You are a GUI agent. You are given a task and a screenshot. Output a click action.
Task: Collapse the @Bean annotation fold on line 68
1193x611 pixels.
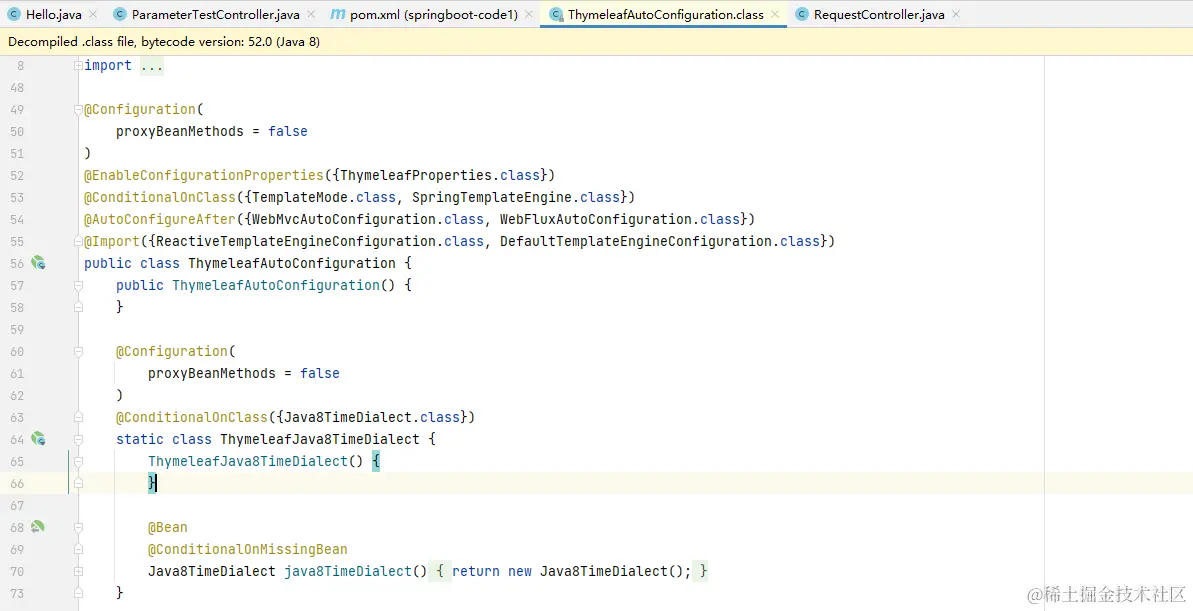click(x=78, y=527)
